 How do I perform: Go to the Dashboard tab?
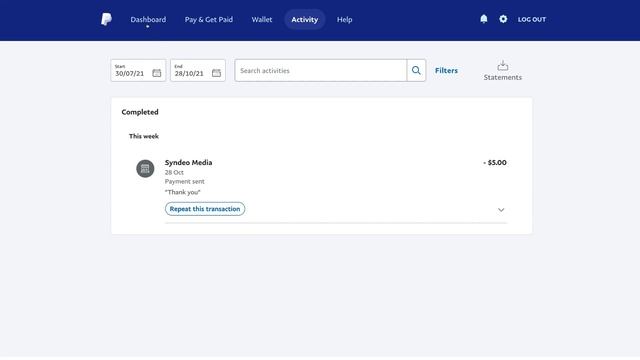click(148, 20)
